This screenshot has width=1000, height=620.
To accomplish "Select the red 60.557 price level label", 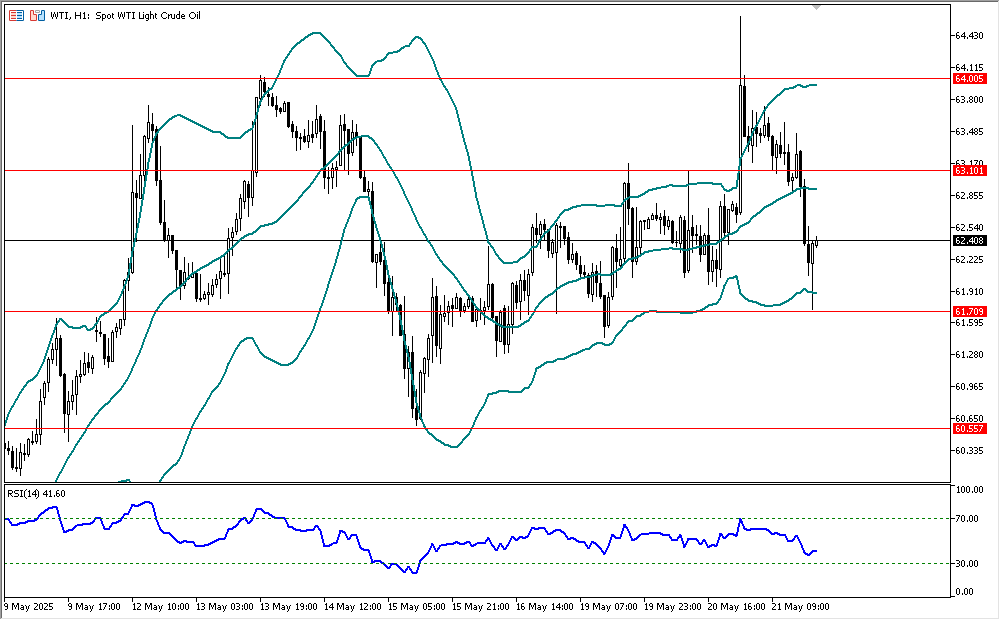I will coord(969,429).
